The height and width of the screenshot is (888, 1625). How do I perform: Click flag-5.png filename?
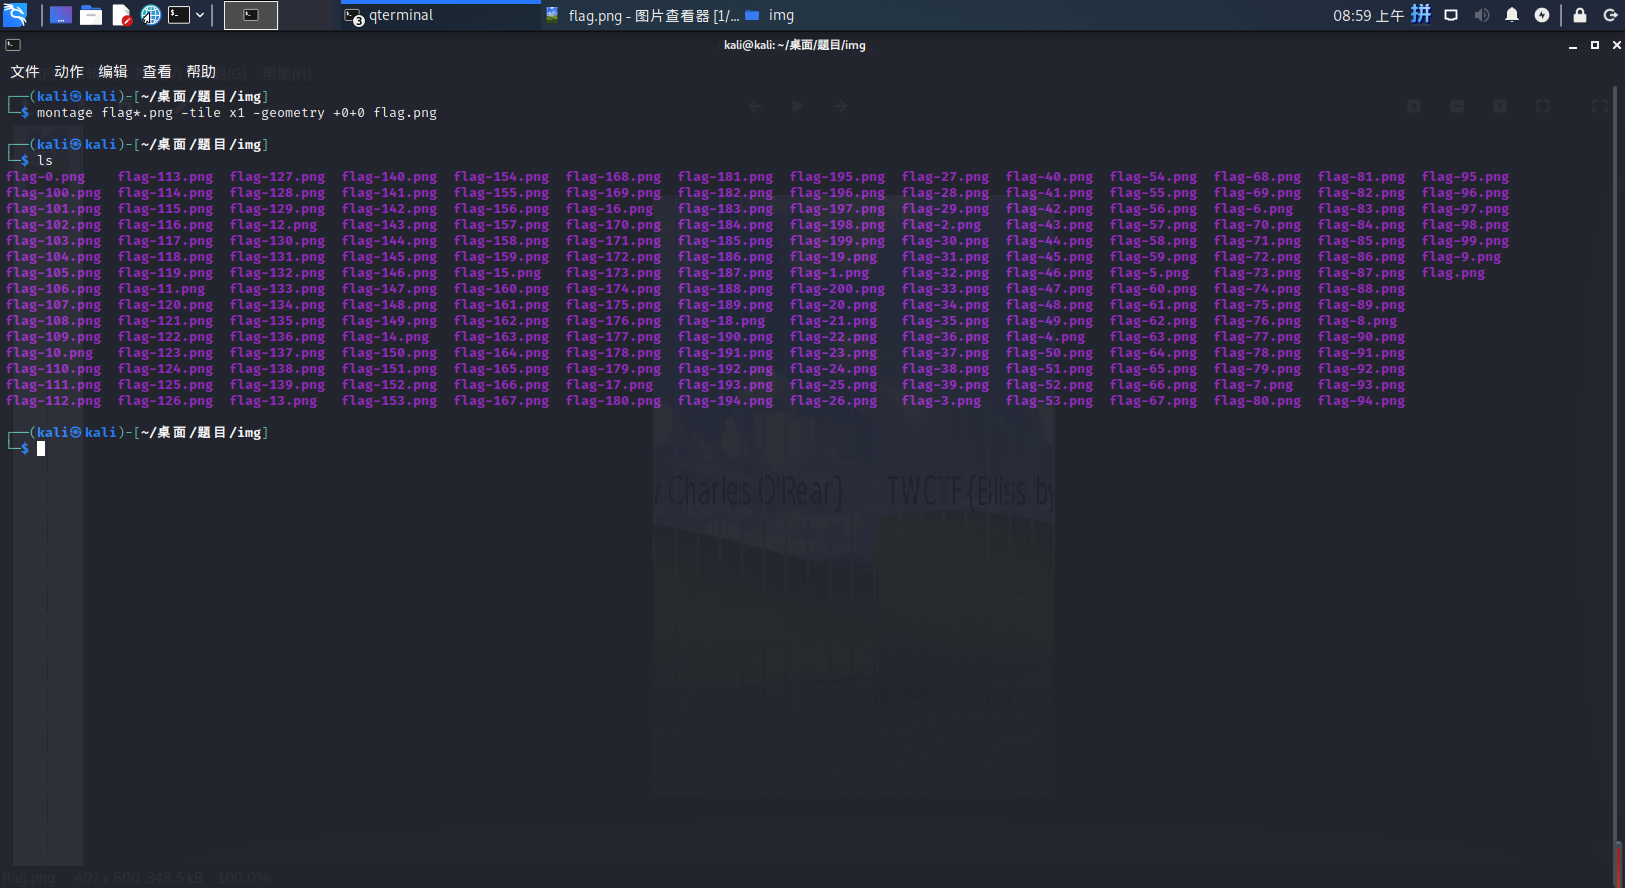[1150, 273]
